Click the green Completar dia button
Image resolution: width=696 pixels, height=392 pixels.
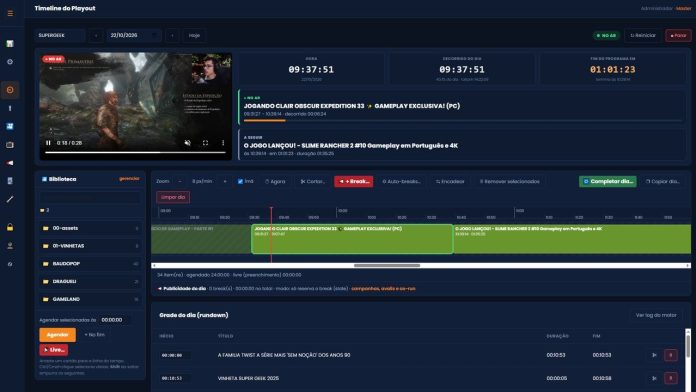click(608, 181)
